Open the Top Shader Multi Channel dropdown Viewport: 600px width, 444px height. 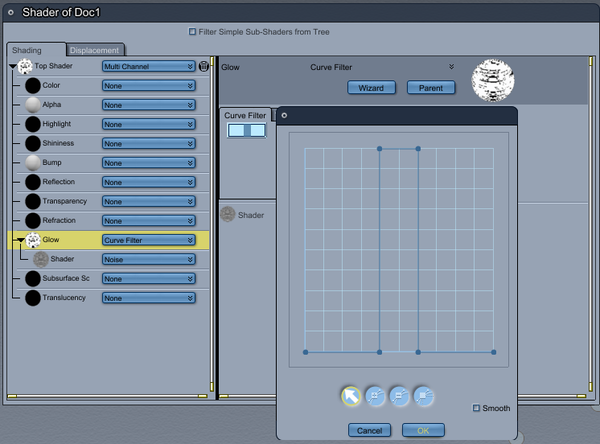(x=149, y=66)
